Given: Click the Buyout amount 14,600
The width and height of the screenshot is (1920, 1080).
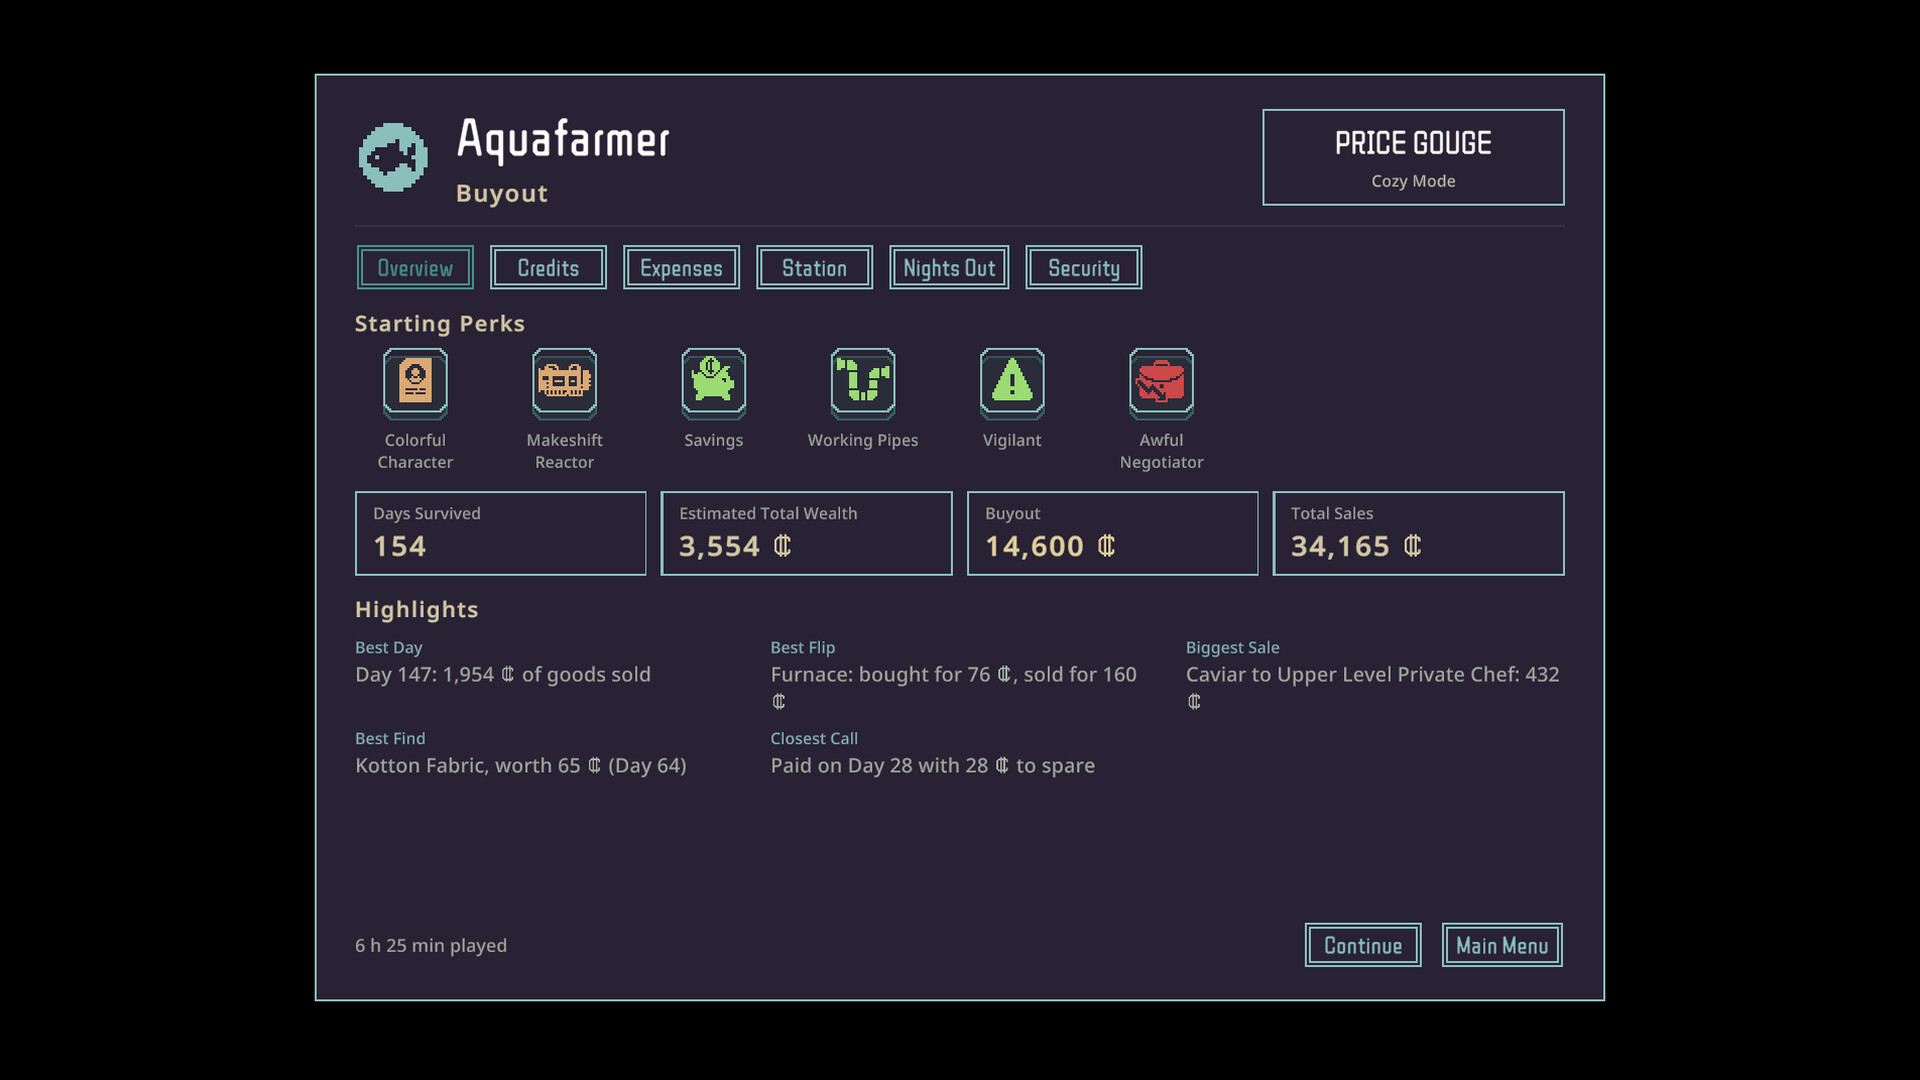Looking at the screenshot, I should pos(1050,547).
